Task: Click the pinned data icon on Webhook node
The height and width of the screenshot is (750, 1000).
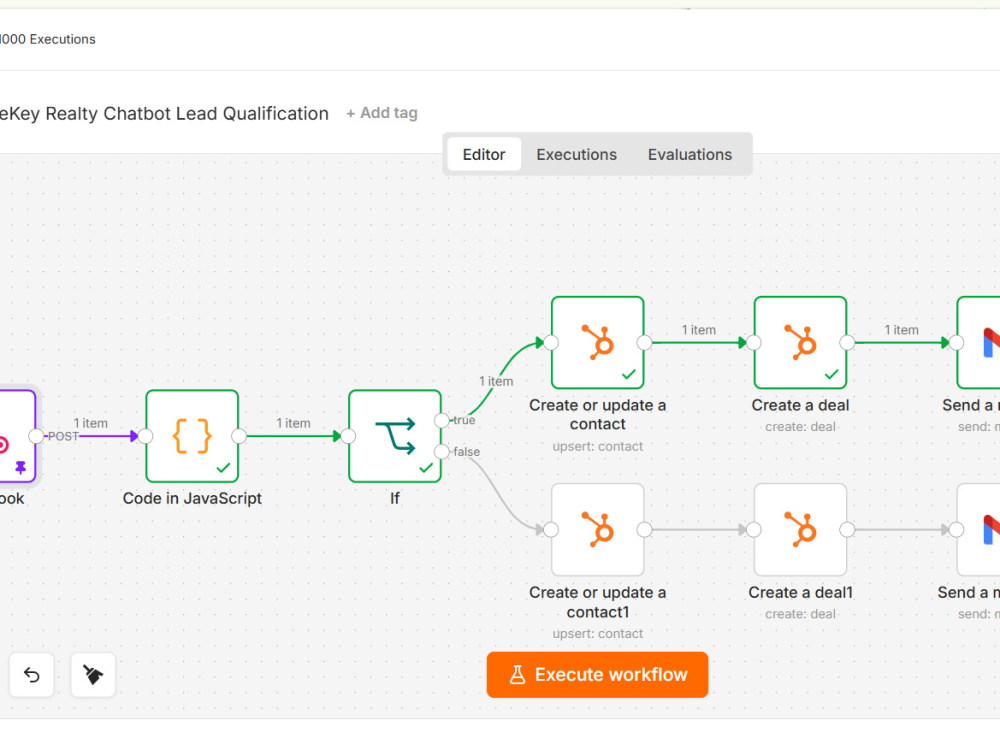Action: (20, 467)
